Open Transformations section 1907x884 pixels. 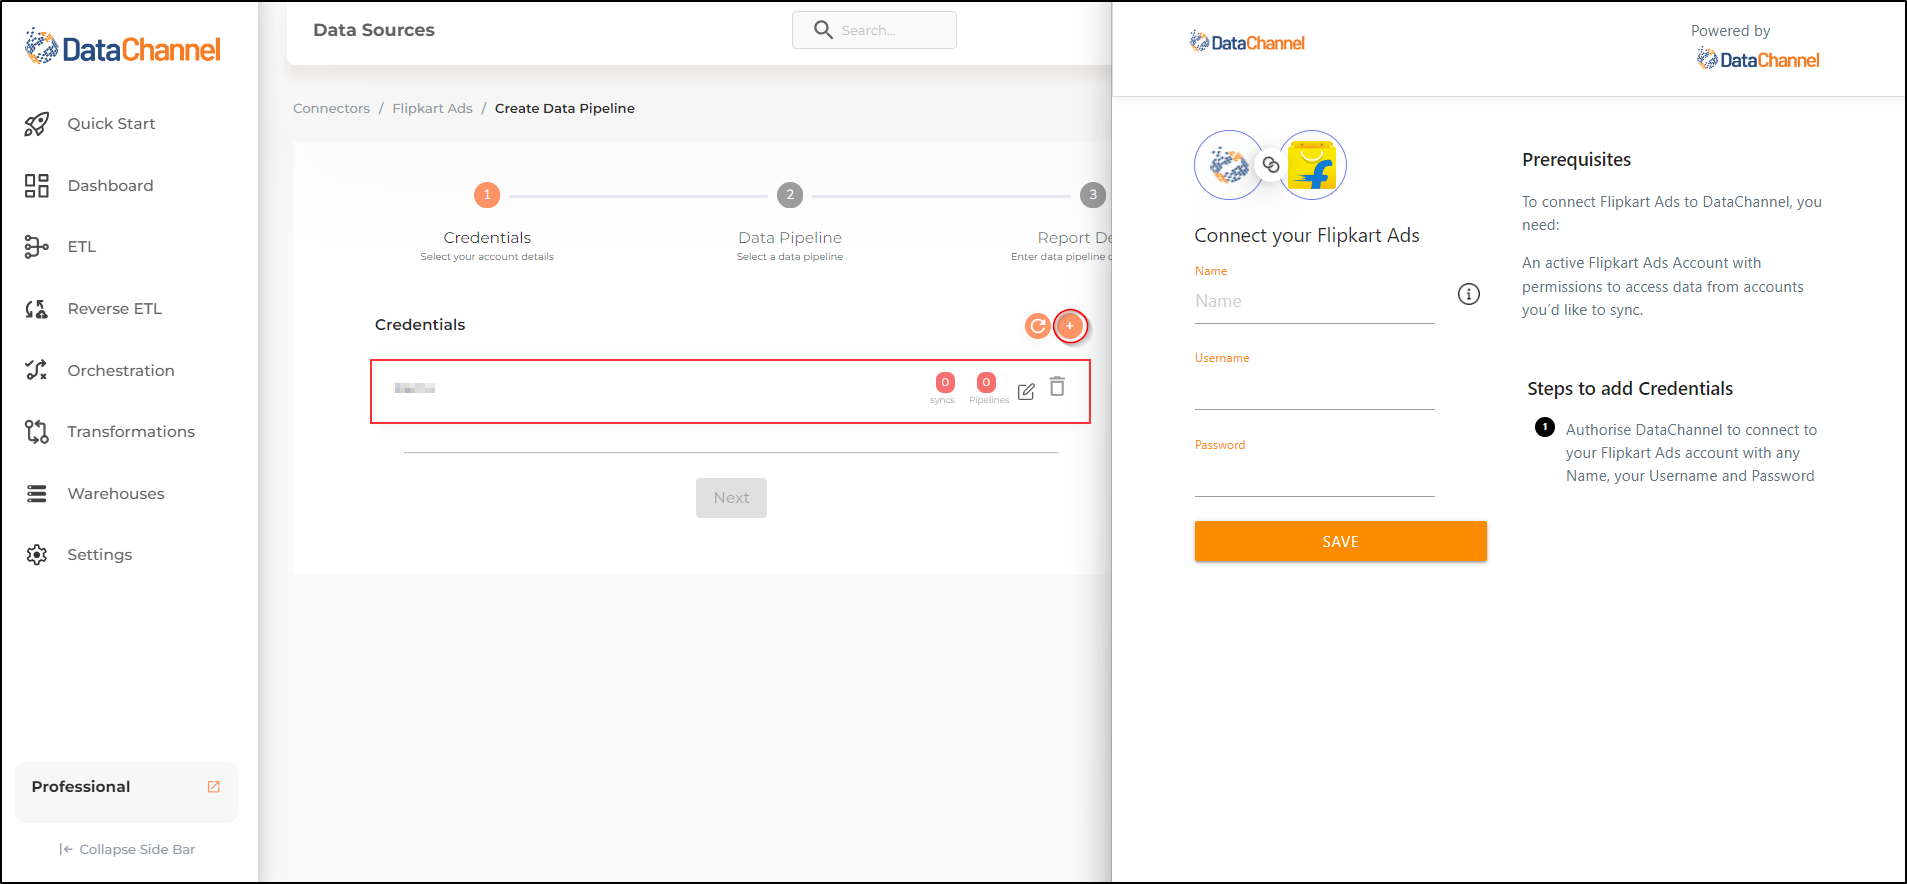[x=131, y=432]
